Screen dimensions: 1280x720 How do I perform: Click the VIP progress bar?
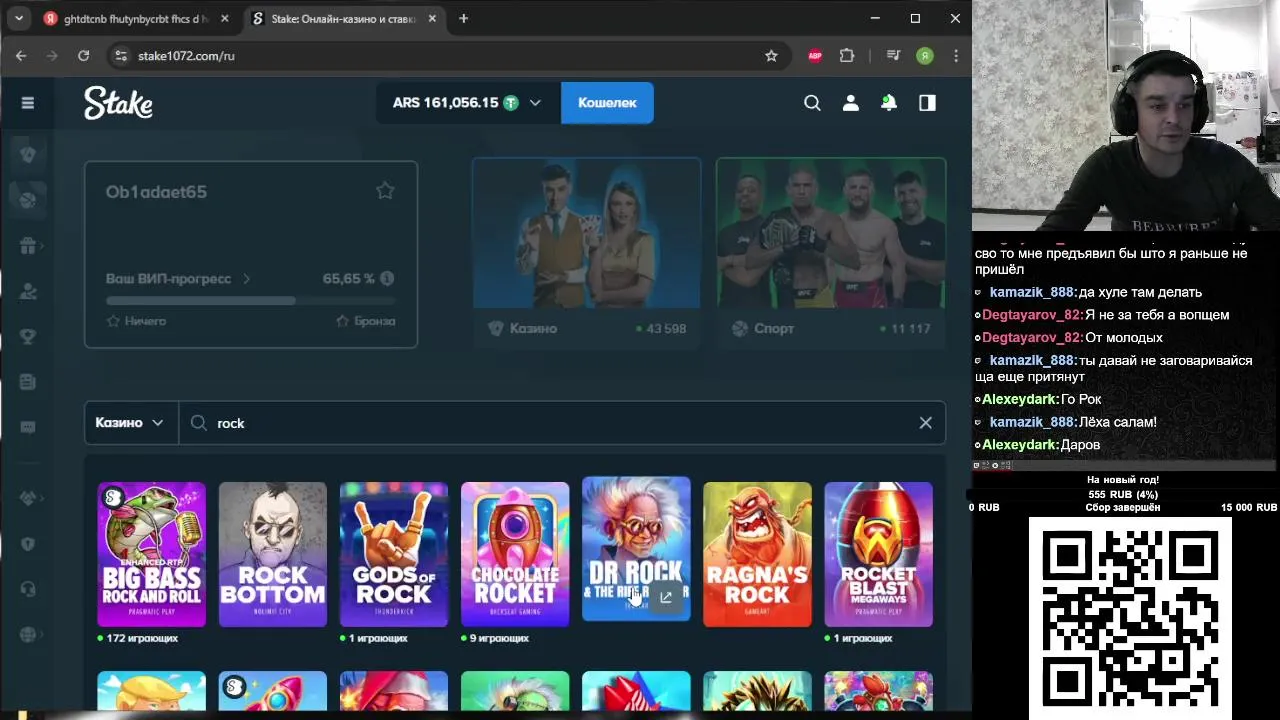point(250,300)
